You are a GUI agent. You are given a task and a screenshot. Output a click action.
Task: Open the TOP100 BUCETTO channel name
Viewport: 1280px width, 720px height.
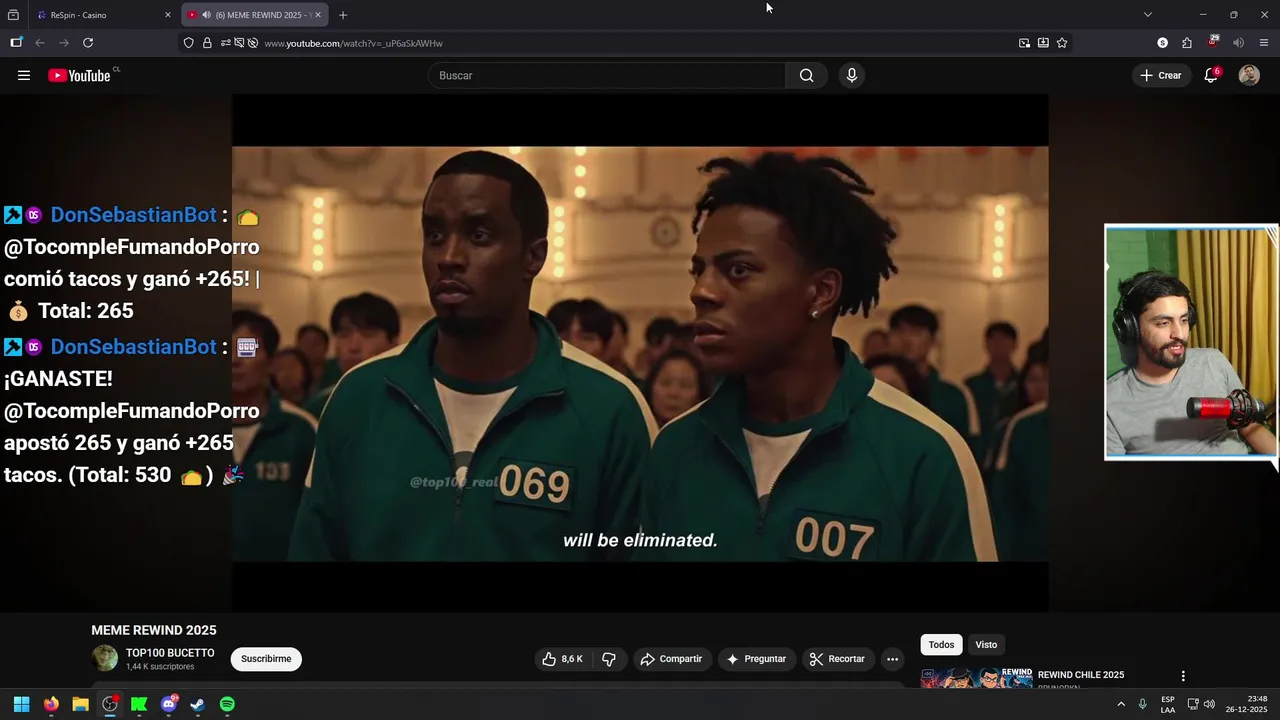tap(170, 653)
